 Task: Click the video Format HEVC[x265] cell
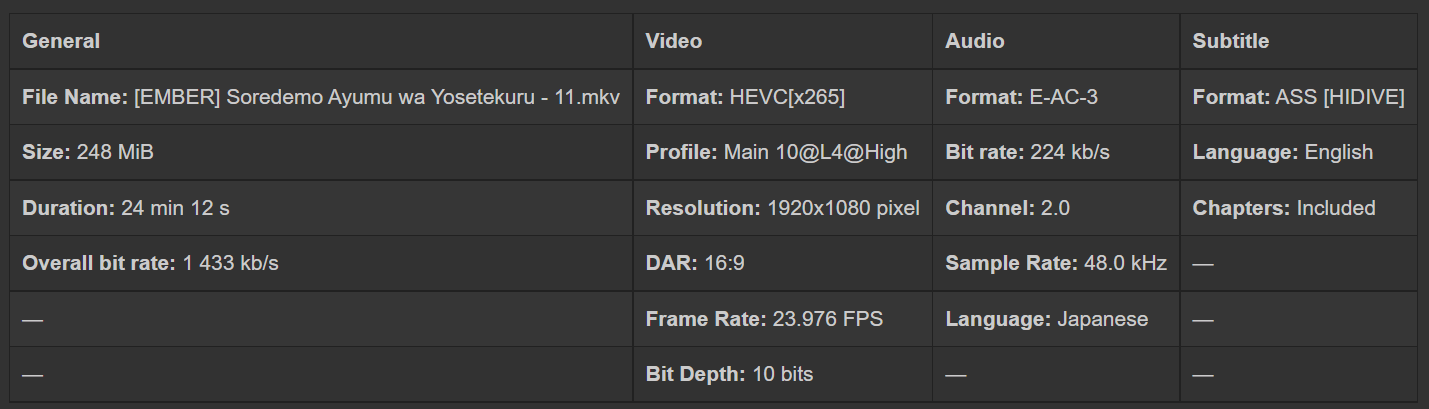(x=745, y=97)
